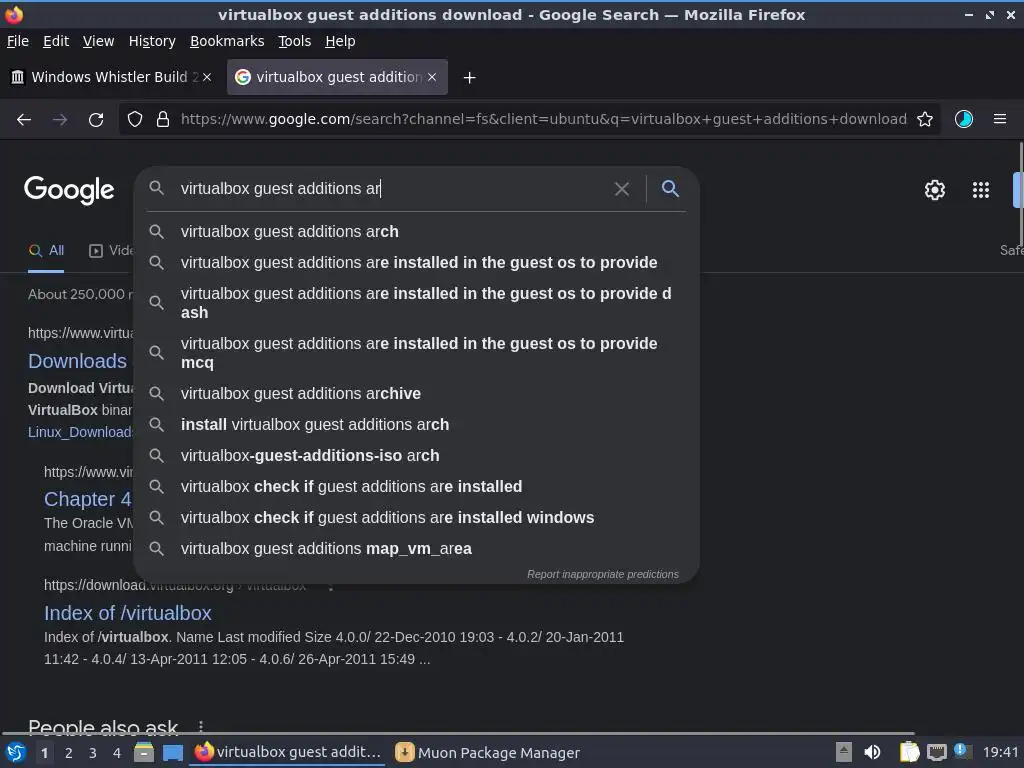Choose suggestion 'virtualbox-guest-additions-iso arch'
The height and width of the screenshot is (768, 1024).
416,455
